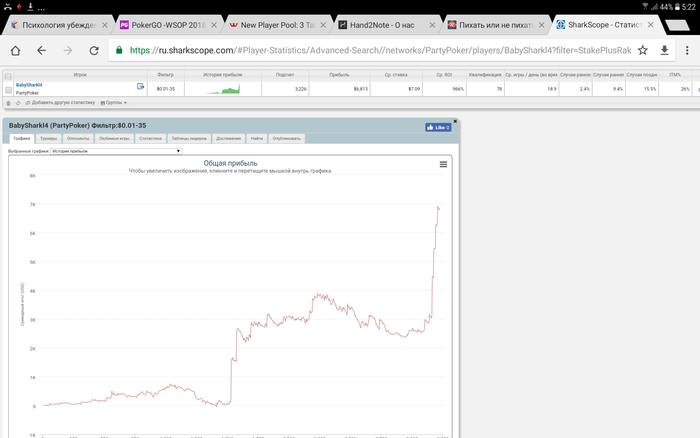Open the Найти tab
The height and width of the screenshot is (438, 700).
point(257,138)
